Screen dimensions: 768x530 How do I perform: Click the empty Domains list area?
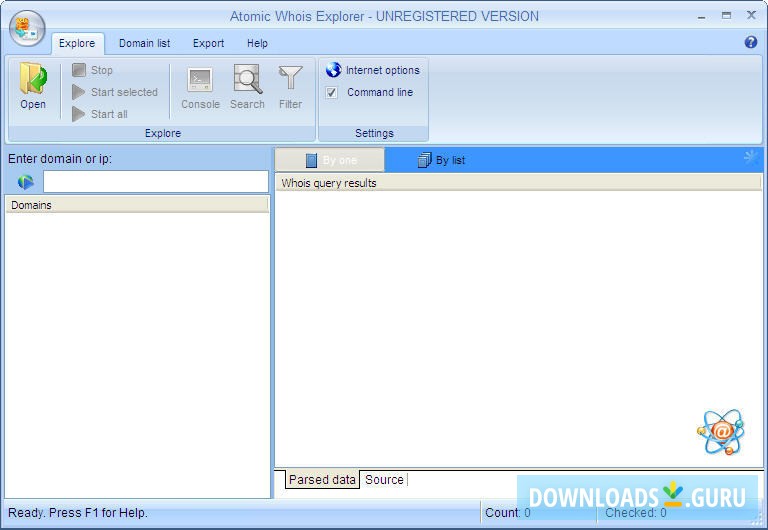(x=137, y=355)
